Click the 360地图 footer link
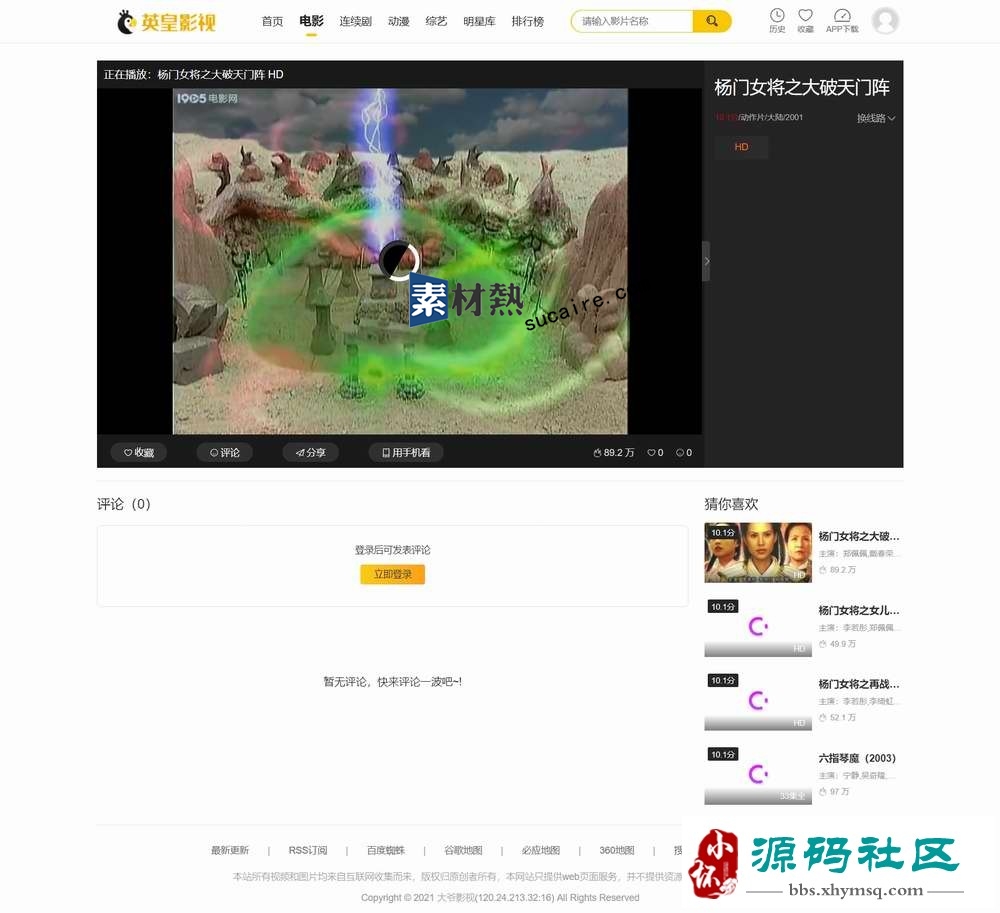 click(617, 851)
